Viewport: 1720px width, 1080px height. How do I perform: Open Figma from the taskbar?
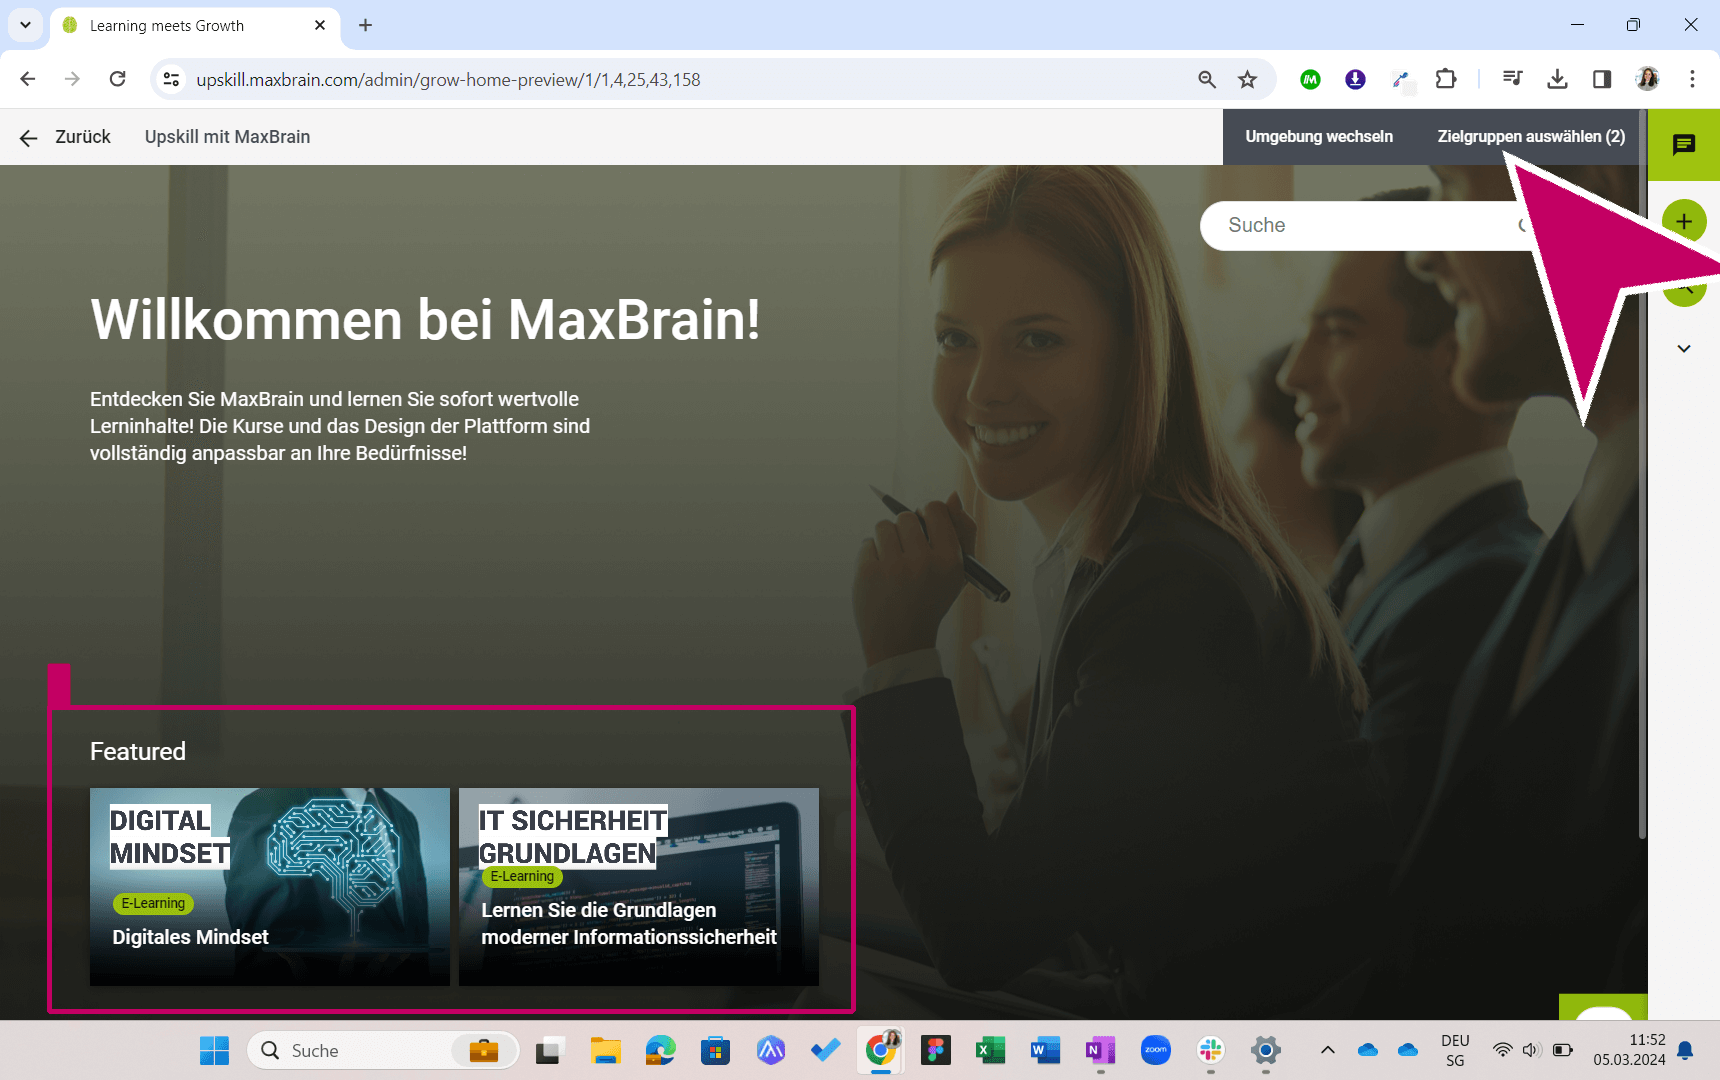pyautogui.click(x=936, y=1050)
